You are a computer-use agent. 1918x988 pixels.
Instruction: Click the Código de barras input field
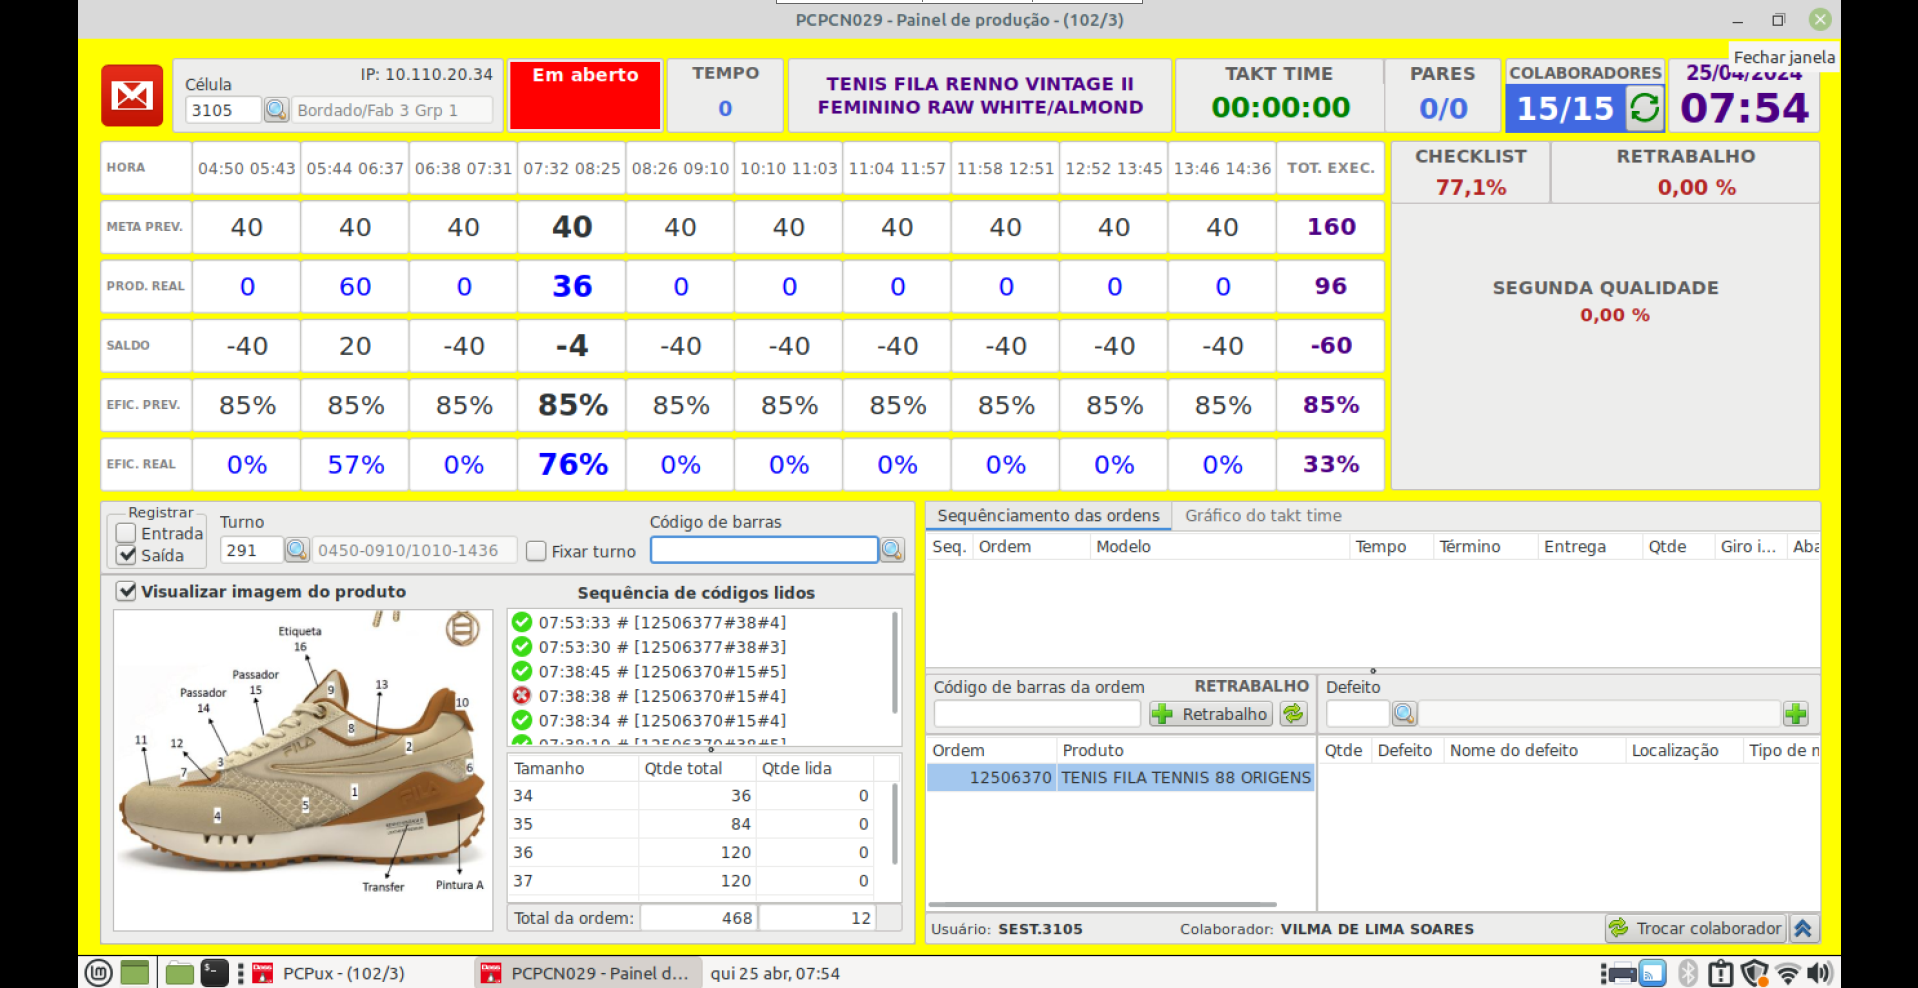764,550
